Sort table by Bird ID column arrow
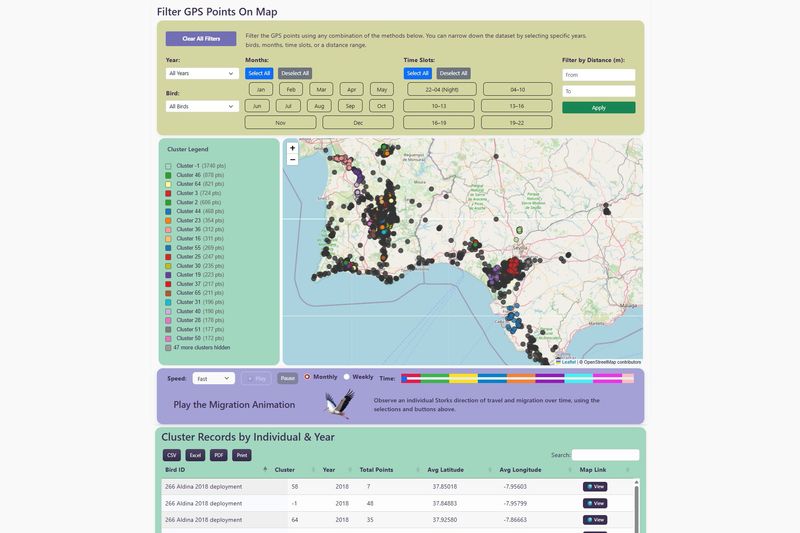Viewport: 800px width, 533px height. pyautogui.click(x=265, y=469)
